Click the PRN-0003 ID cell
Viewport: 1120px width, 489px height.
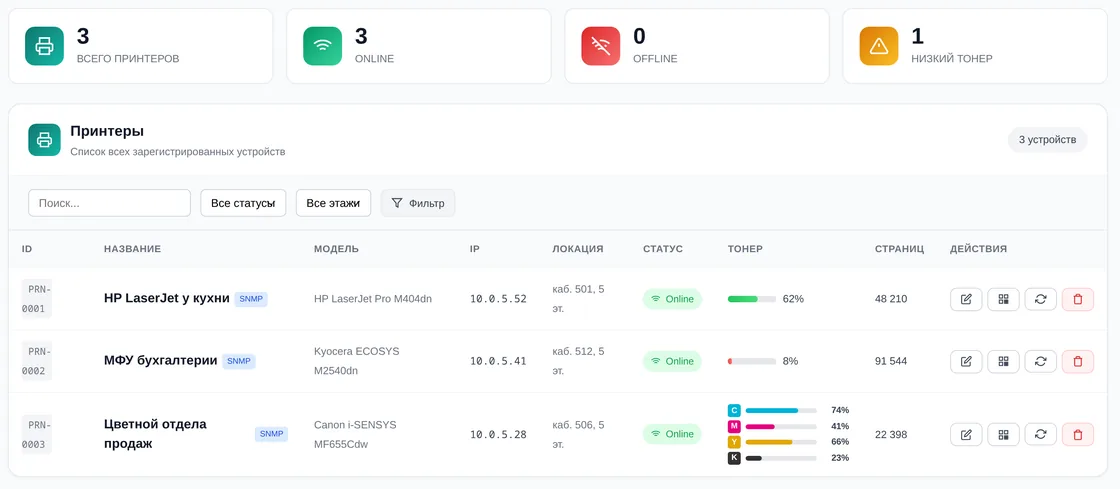(x=36, y=434)
